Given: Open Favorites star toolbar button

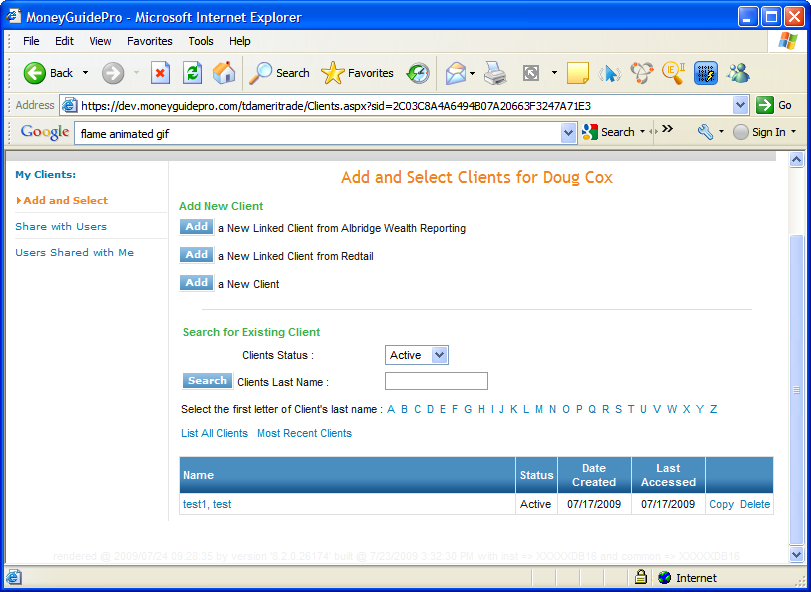Looking at the screenshot, I should [357, 73].
